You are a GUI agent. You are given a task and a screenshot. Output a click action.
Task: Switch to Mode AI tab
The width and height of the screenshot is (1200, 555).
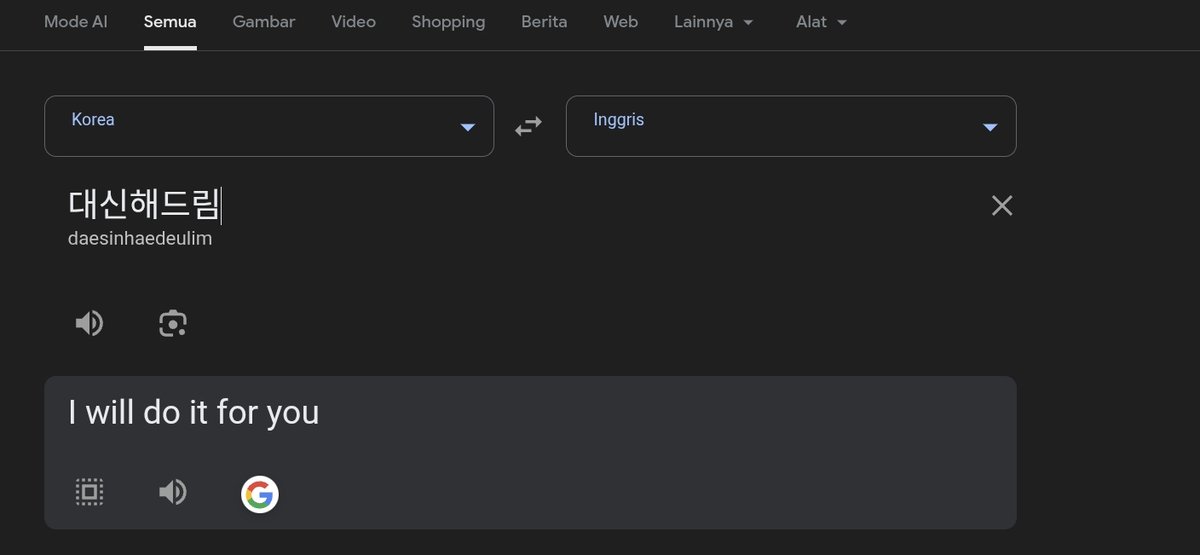76,22
